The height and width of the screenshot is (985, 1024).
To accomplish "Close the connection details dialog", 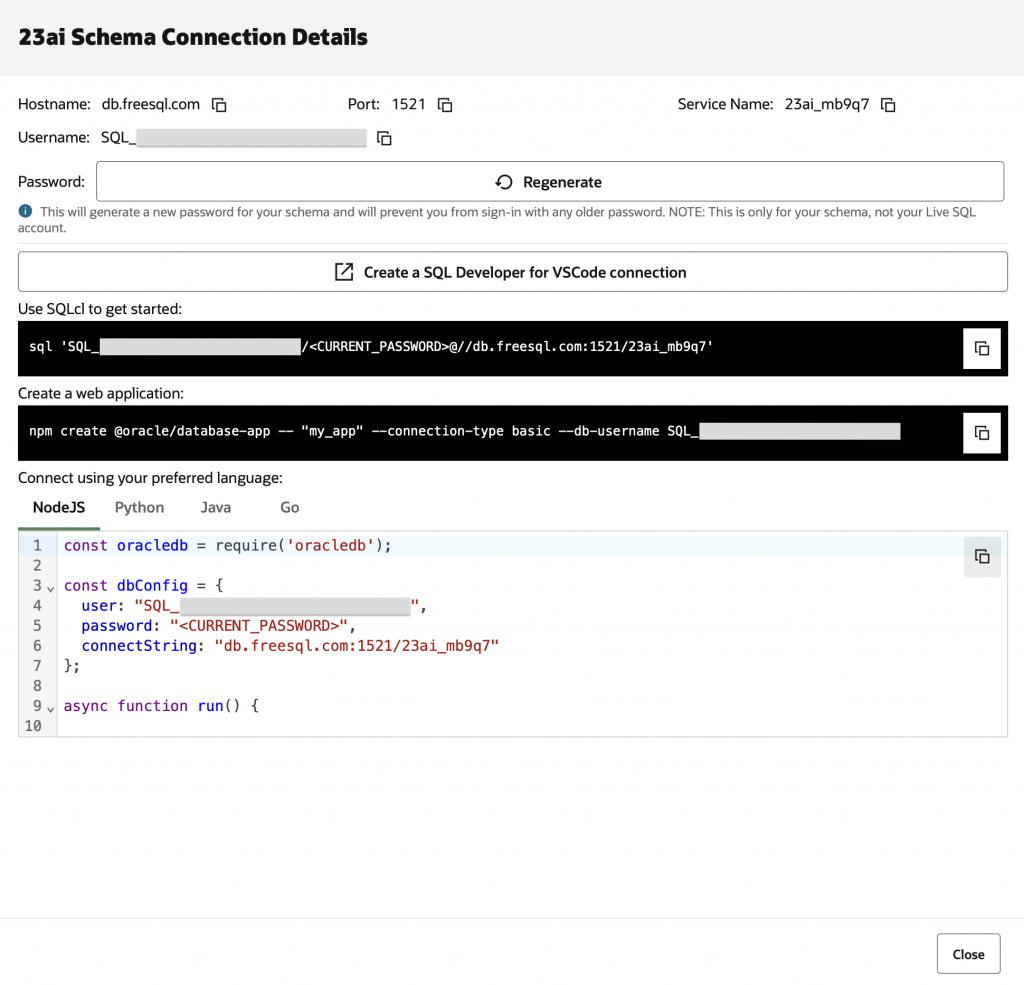I will tap(967, 953).
